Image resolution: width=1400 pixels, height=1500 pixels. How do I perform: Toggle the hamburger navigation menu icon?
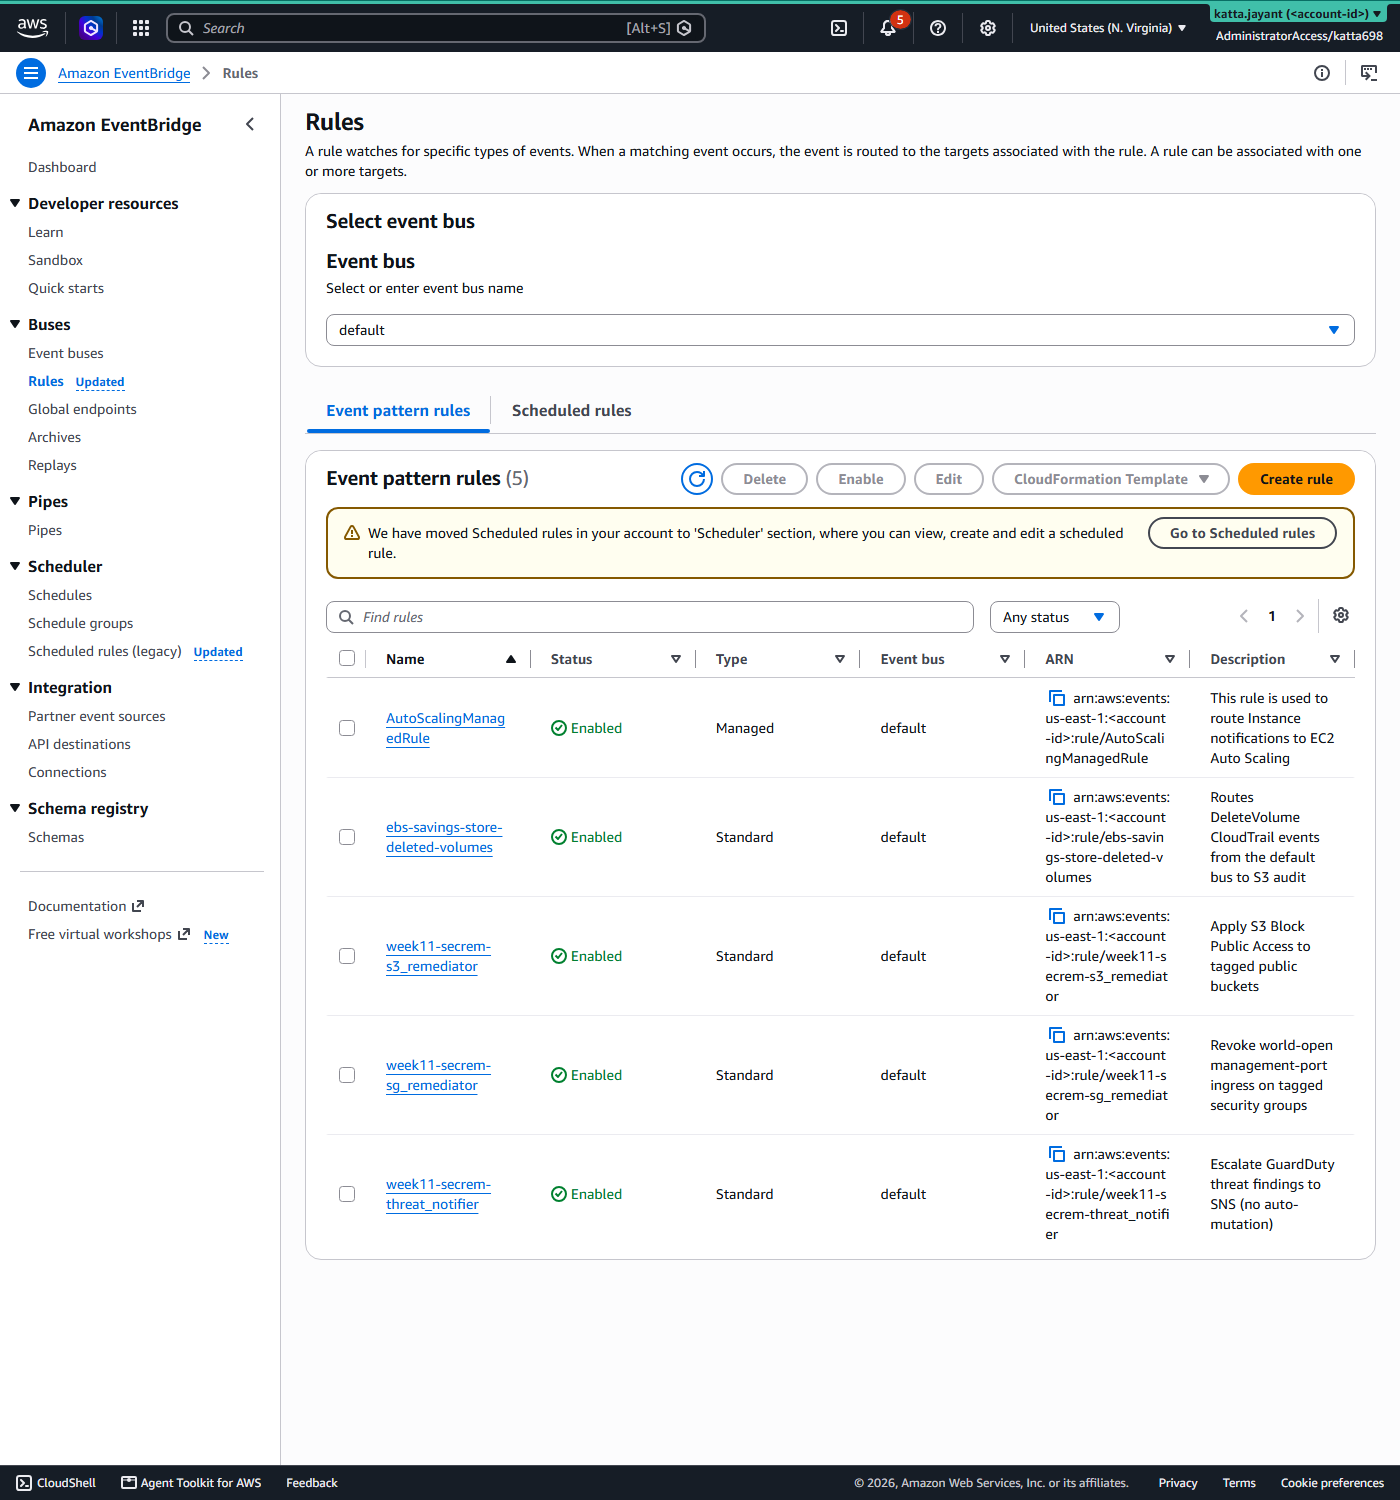31,73
